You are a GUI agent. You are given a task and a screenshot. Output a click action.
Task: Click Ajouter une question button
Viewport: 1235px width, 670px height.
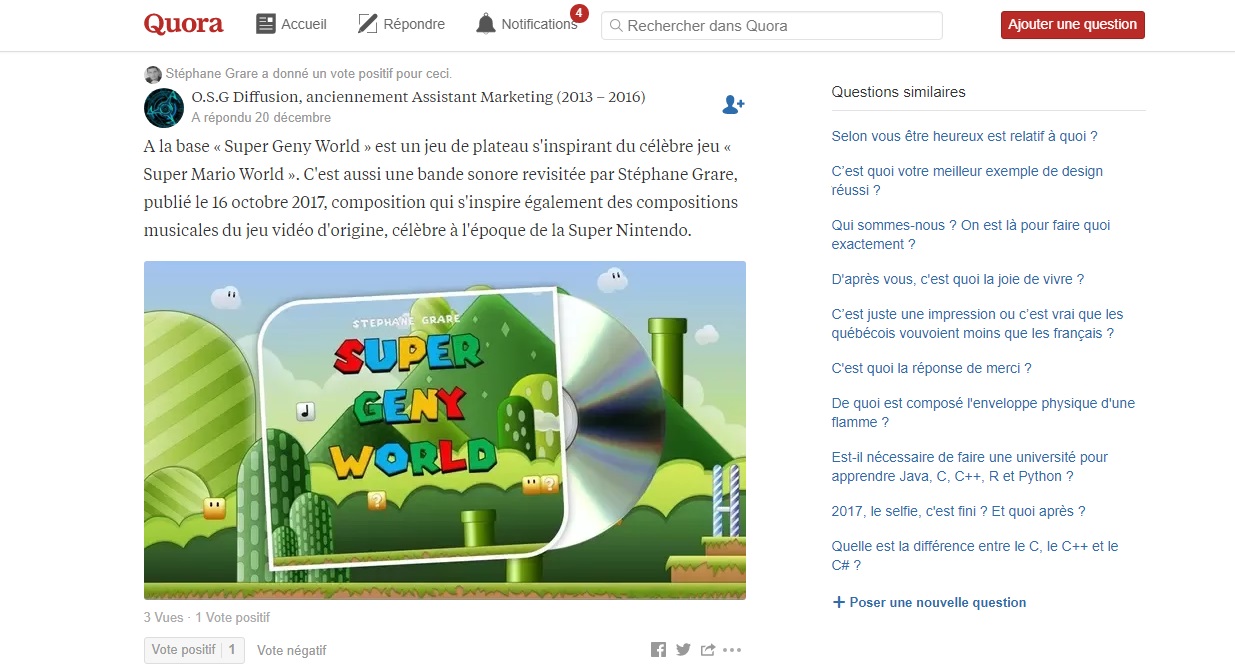1073,25
